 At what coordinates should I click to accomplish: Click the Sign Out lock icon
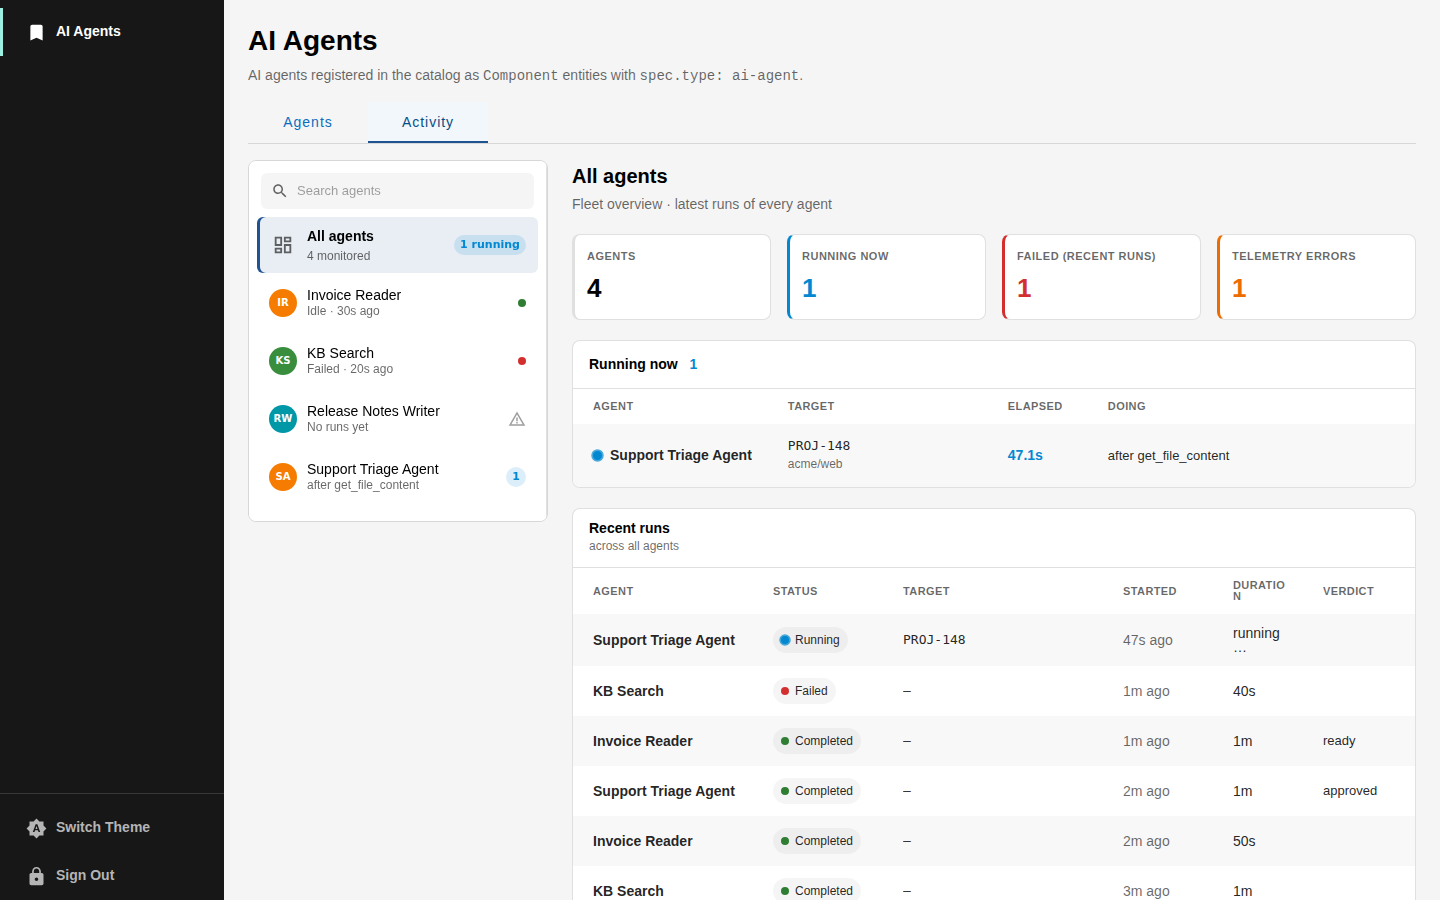[37, 876]
